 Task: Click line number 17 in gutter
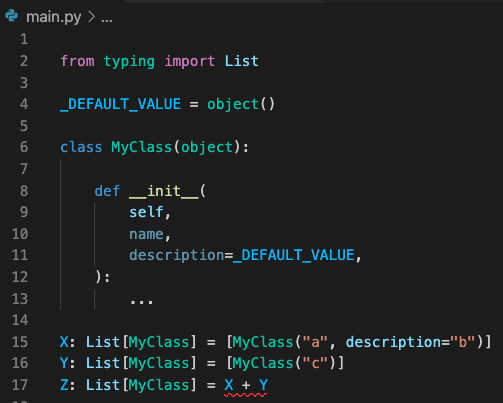(20, 385)
